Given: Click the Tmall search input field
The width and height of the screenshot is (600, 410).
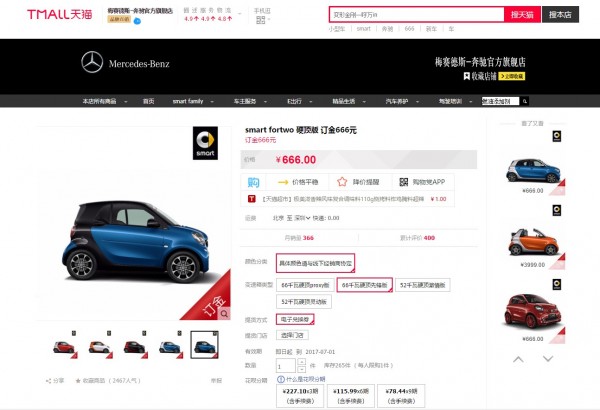Looking at the screenshot, I should (x=417, y=14).
